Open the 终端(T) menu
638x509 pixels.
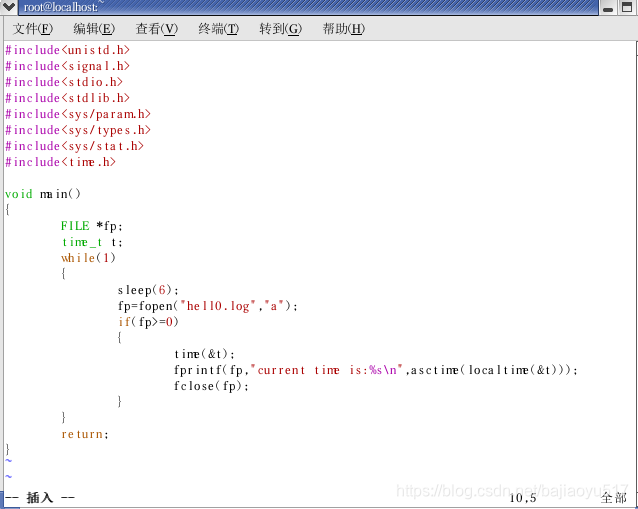pyautogui.click(x=219, y=28)
